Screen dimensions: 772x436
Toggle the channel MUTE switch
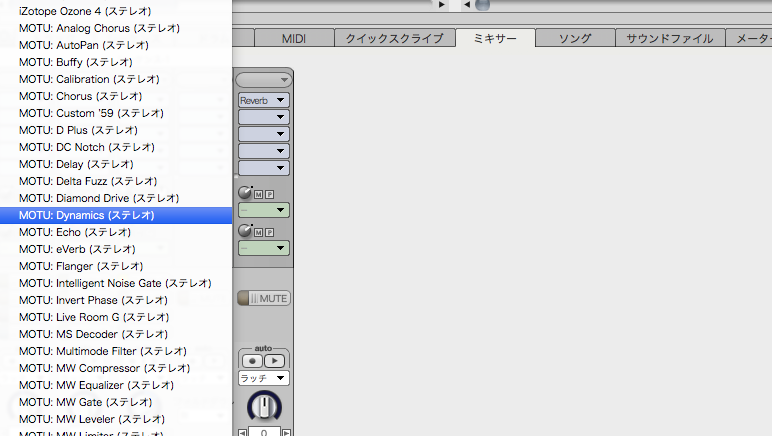pos(263,298)
